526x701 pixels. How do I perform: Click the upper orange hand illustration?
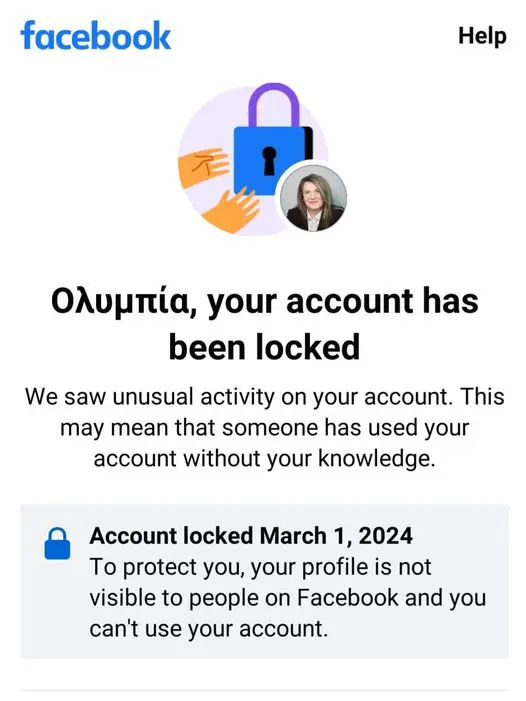coord(203,167)
